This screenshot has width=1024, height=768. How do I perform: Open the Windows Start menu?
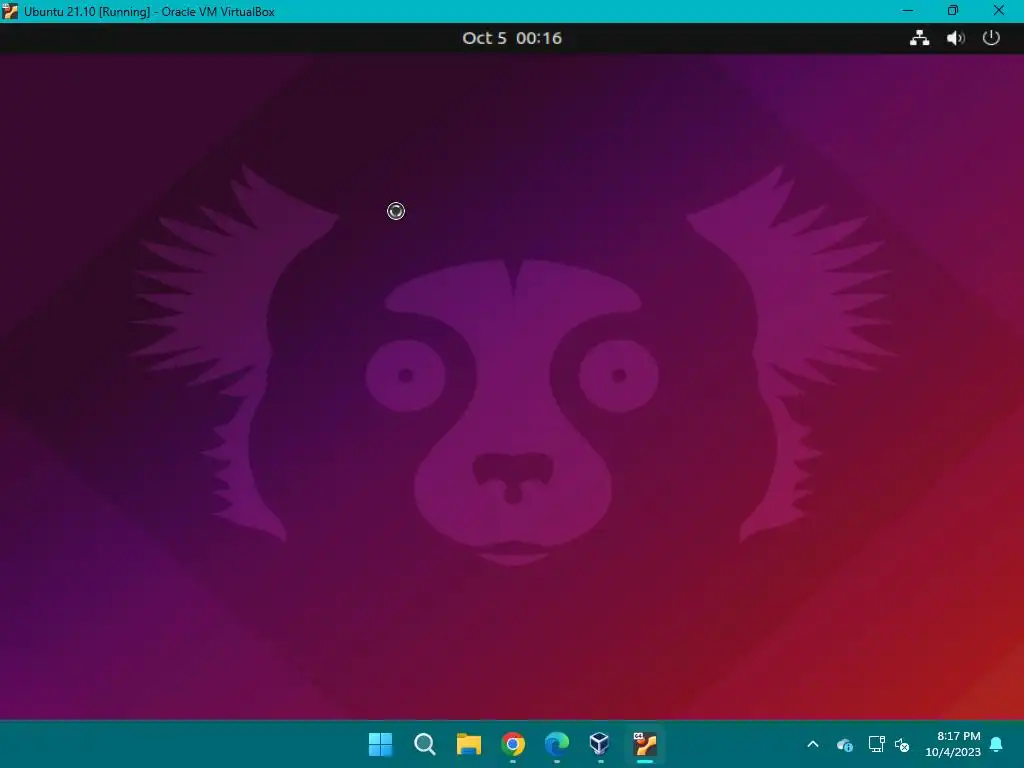pos(380,744)
